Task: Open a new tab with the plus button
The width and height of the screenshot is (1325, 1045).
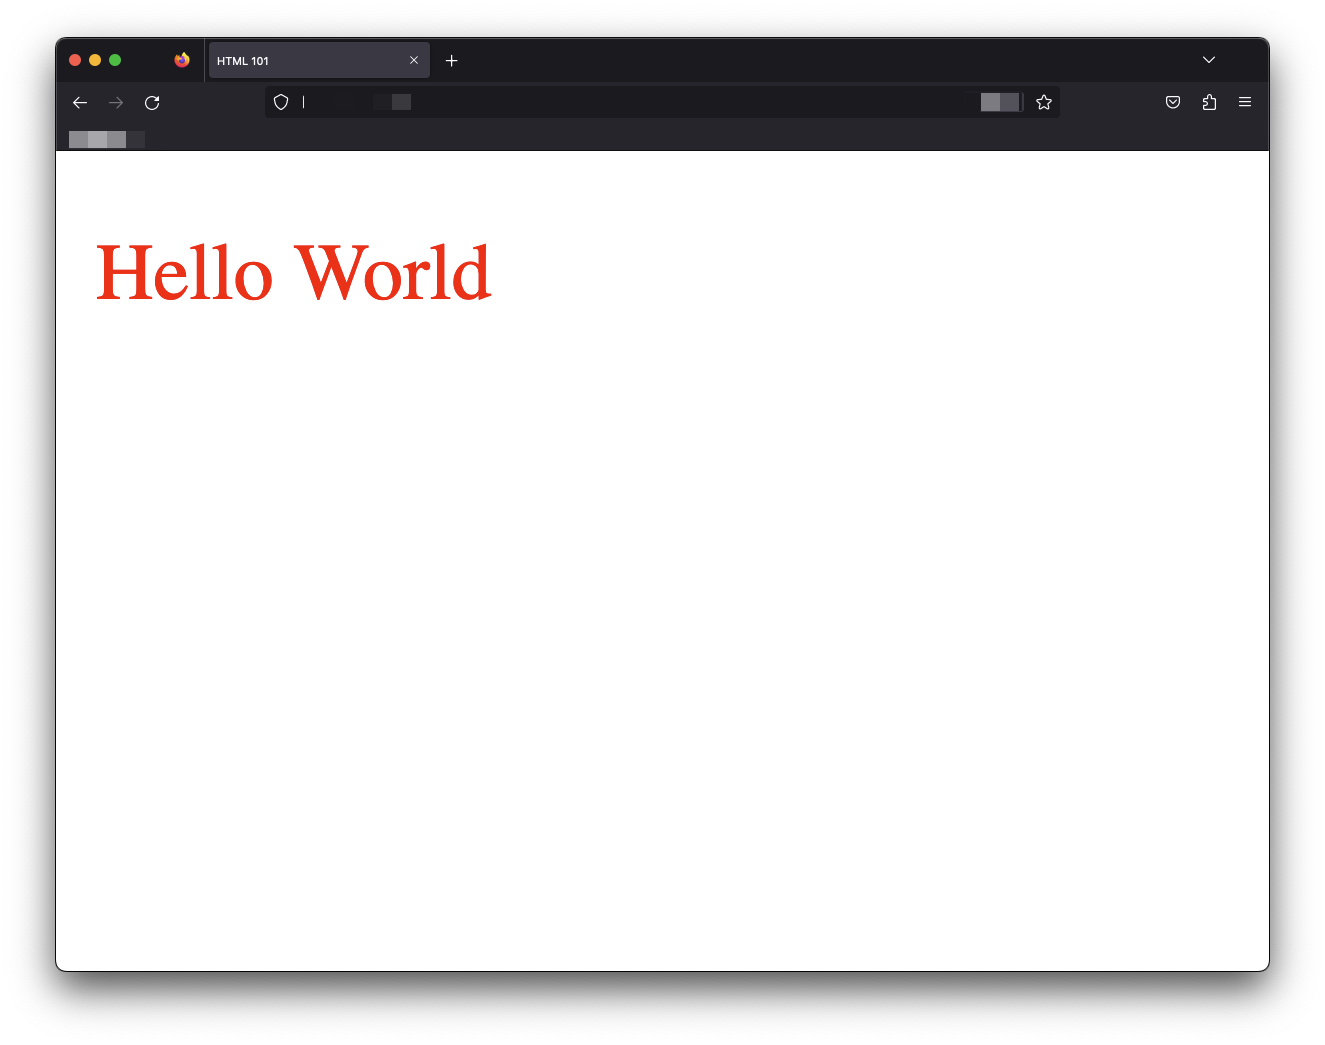Action: point(451,60)
